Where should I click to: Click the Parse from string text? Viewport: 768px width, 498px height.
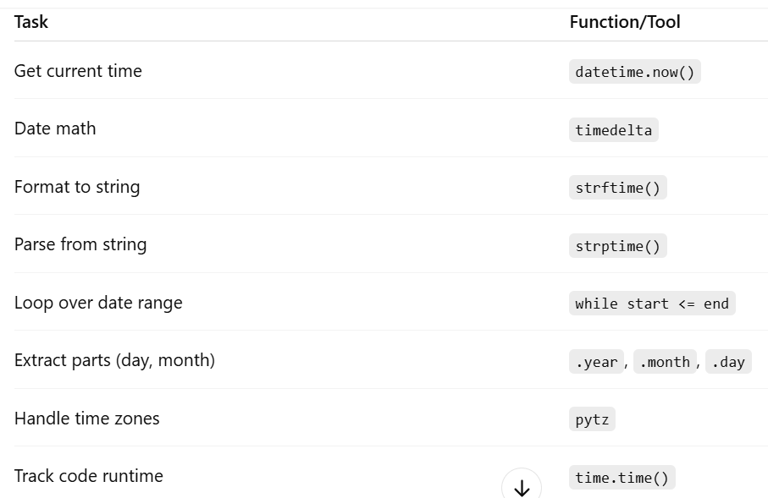80,244
